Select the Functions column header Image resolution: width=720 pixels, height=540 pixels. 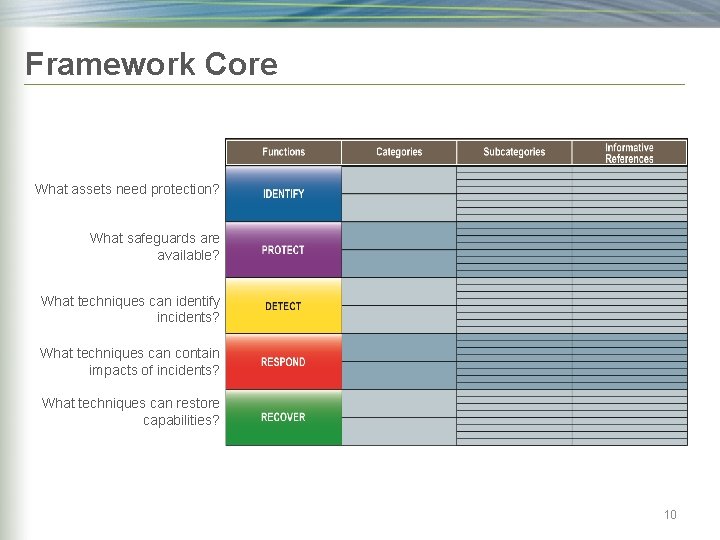(x=284, y=152)
